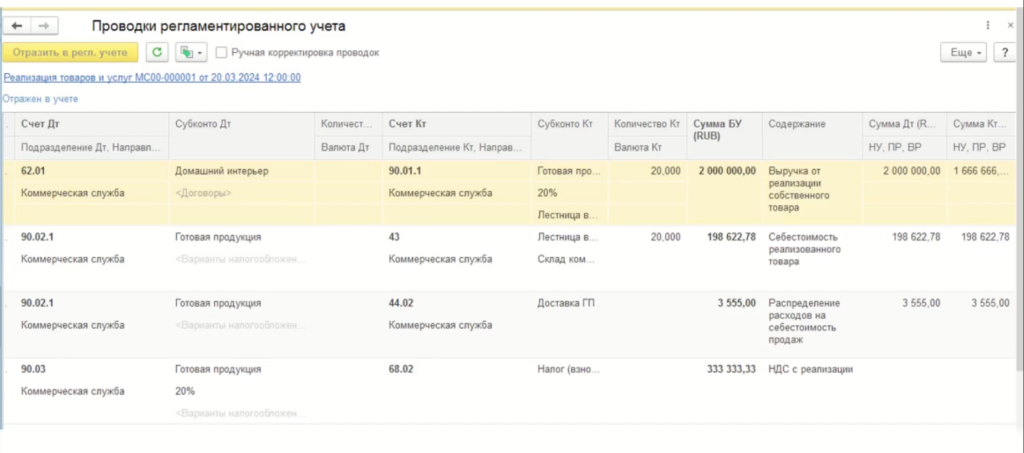Open the Еще dropdown menu
Image resolution: width=1024 pixels, height=453 pixels.
pos(965,52)
